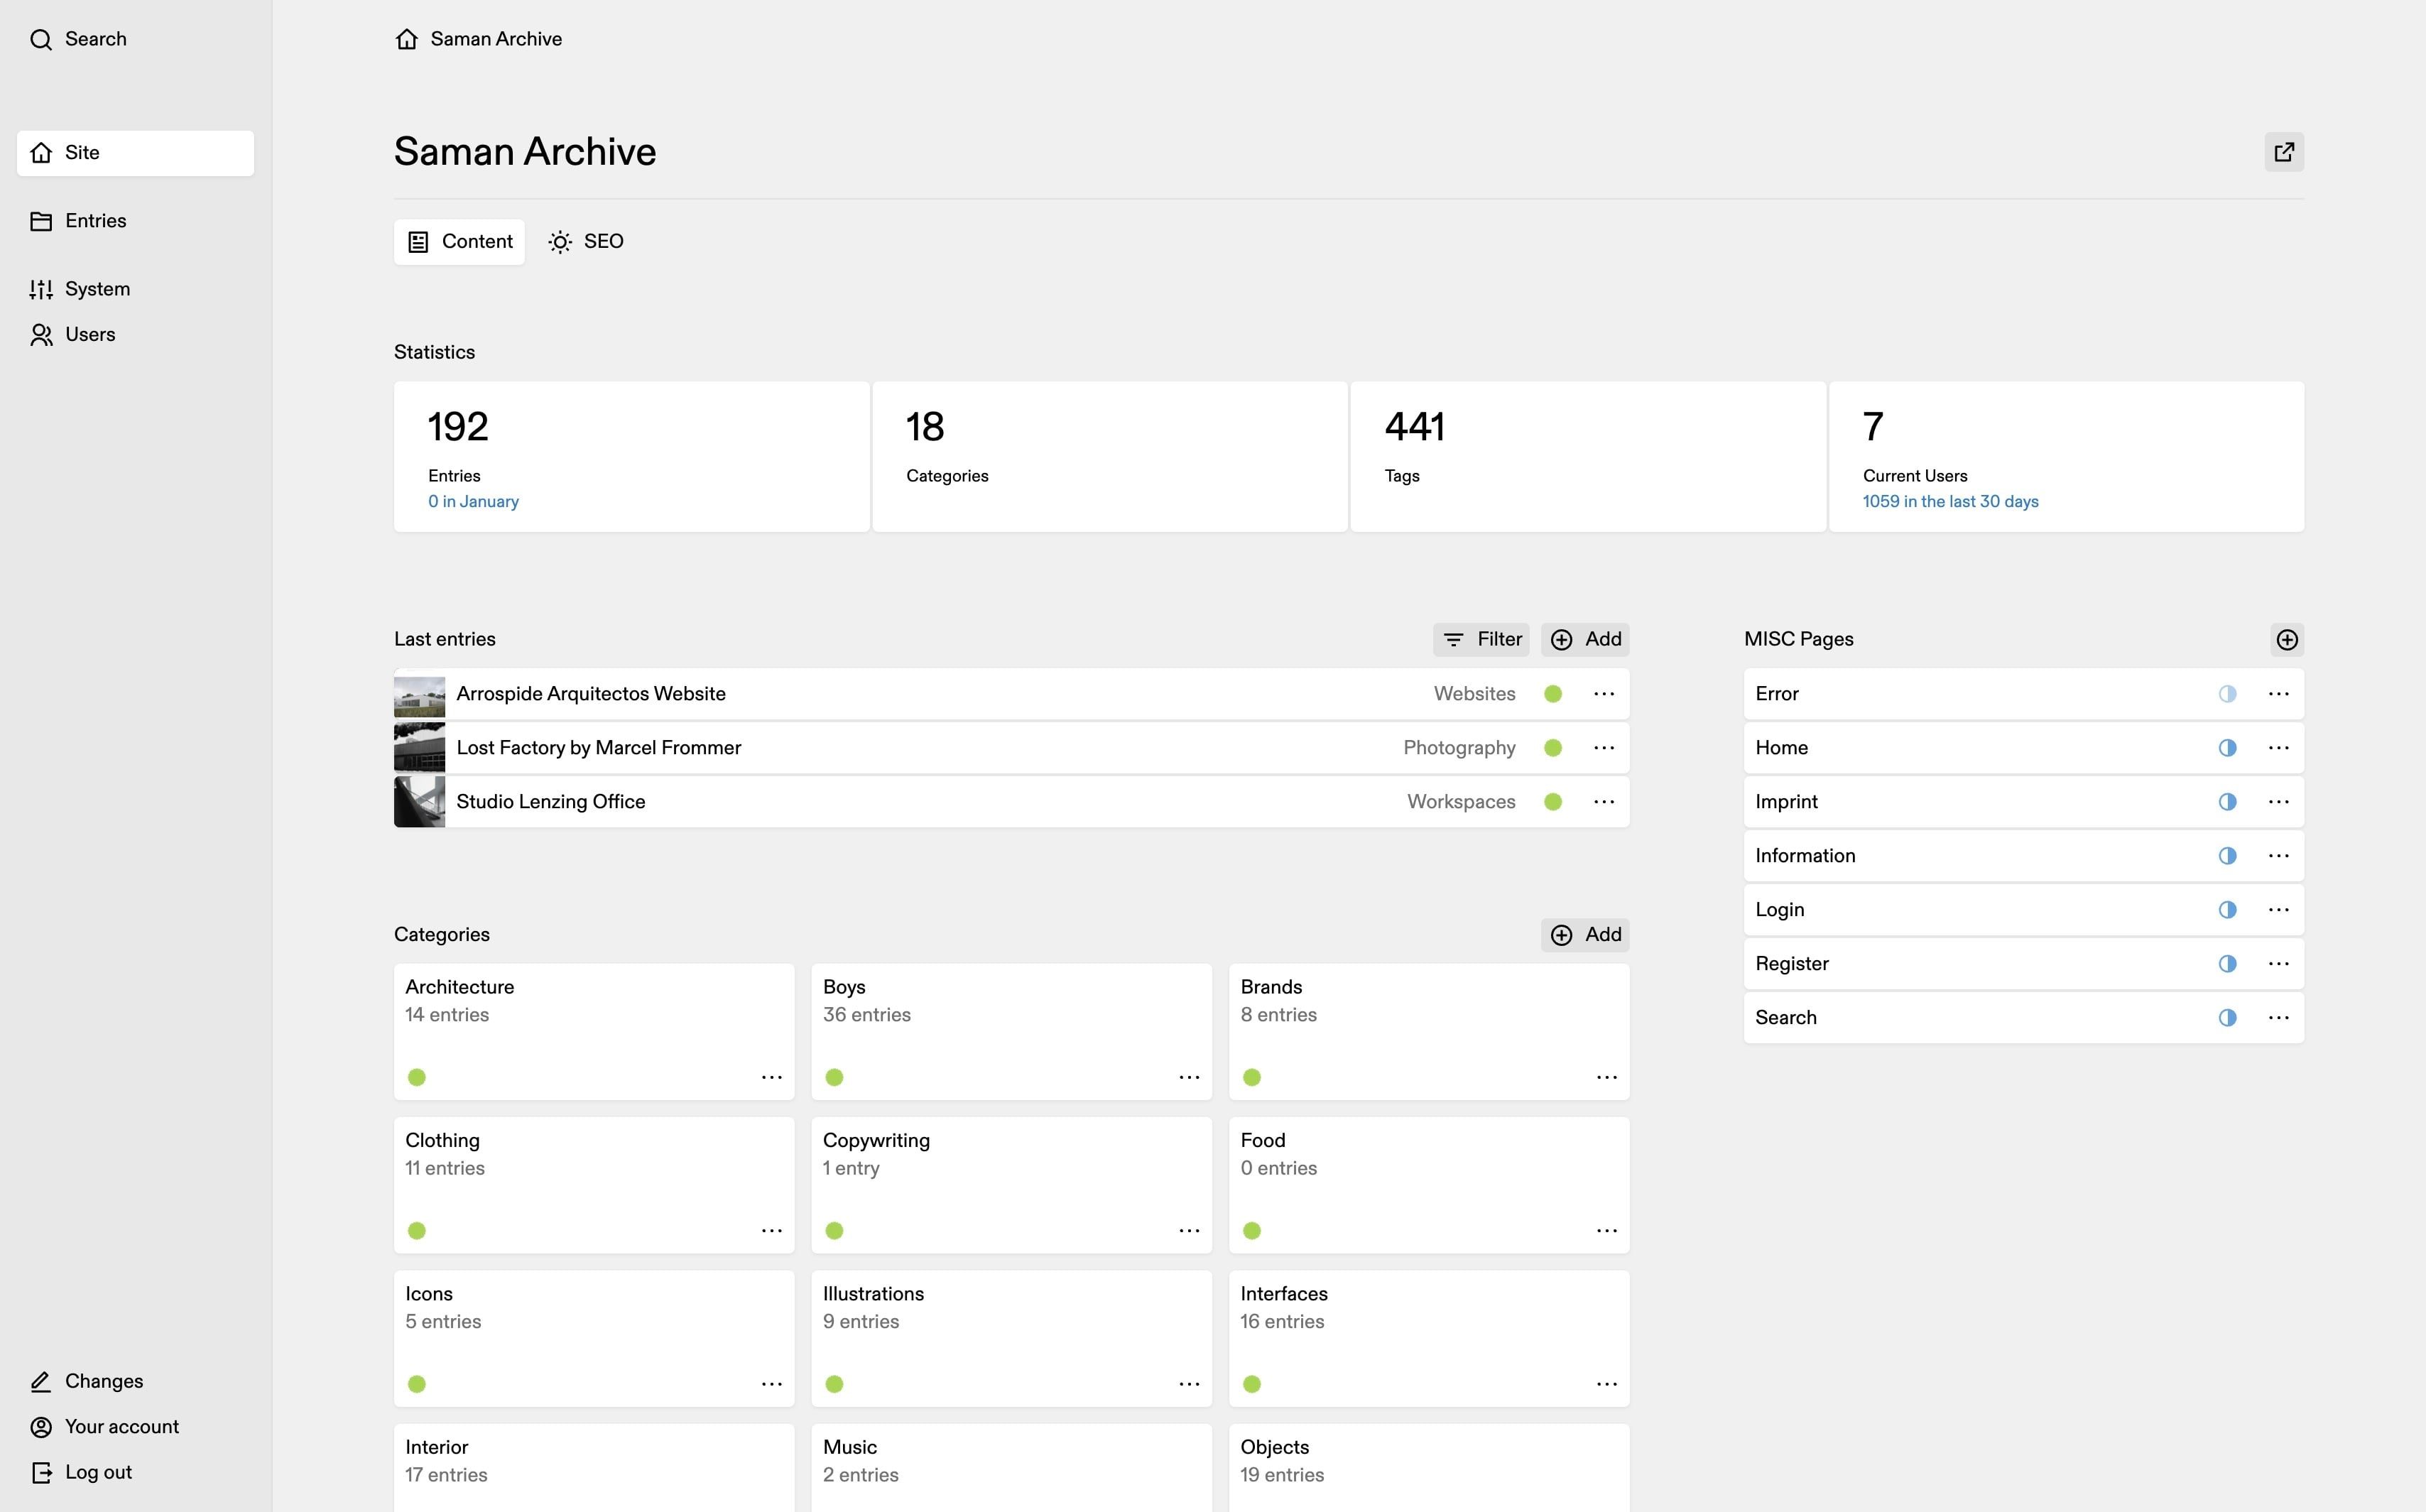Open the Lost Factory entry thumbnail
Screen dimensions: 2426x1512
coord(419,748)
